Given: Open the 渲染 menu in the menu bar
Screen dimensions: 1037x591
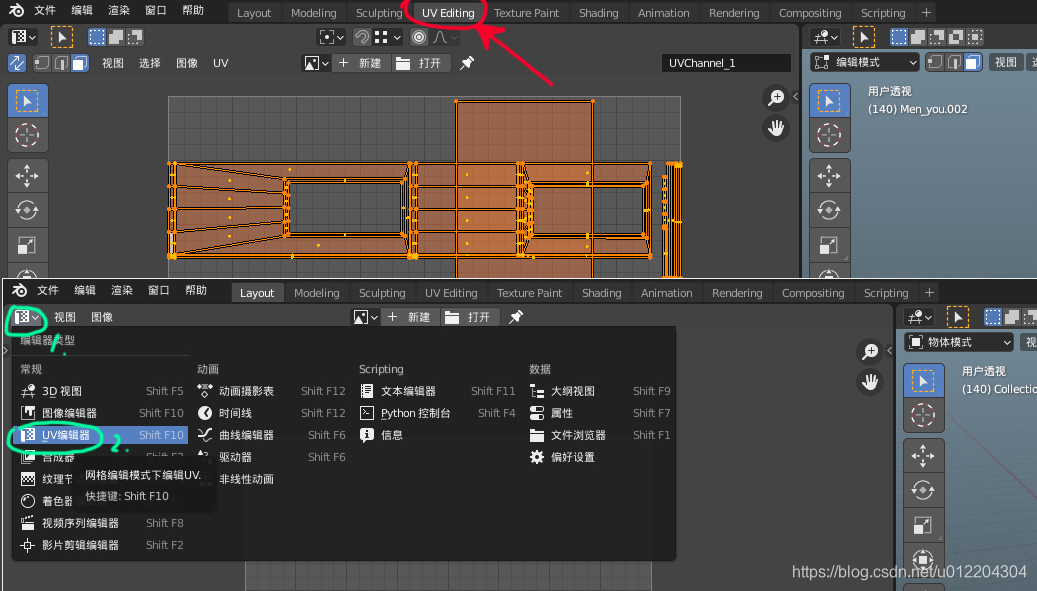Looking at the screenshot, I should click(x=119, y=11).
